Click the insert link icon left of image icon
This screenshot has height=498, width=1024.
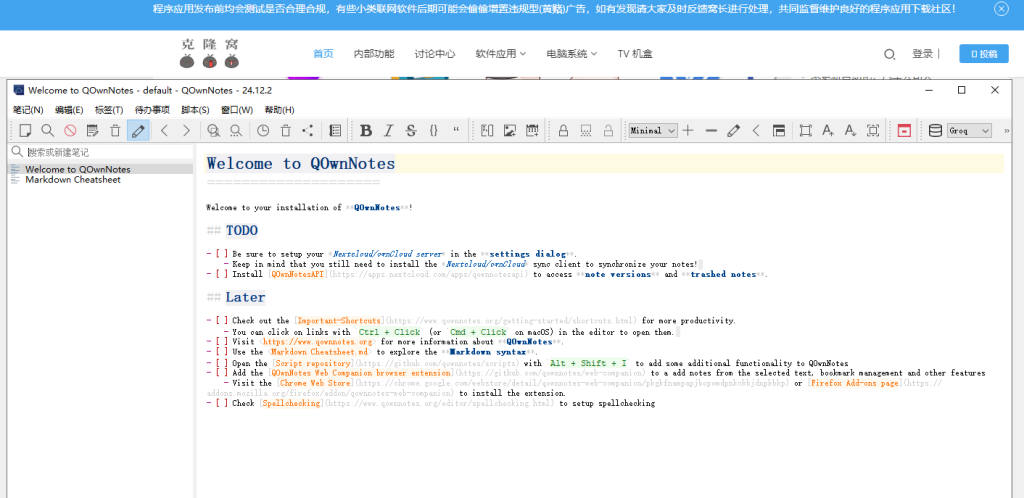[x=487, y=131]
